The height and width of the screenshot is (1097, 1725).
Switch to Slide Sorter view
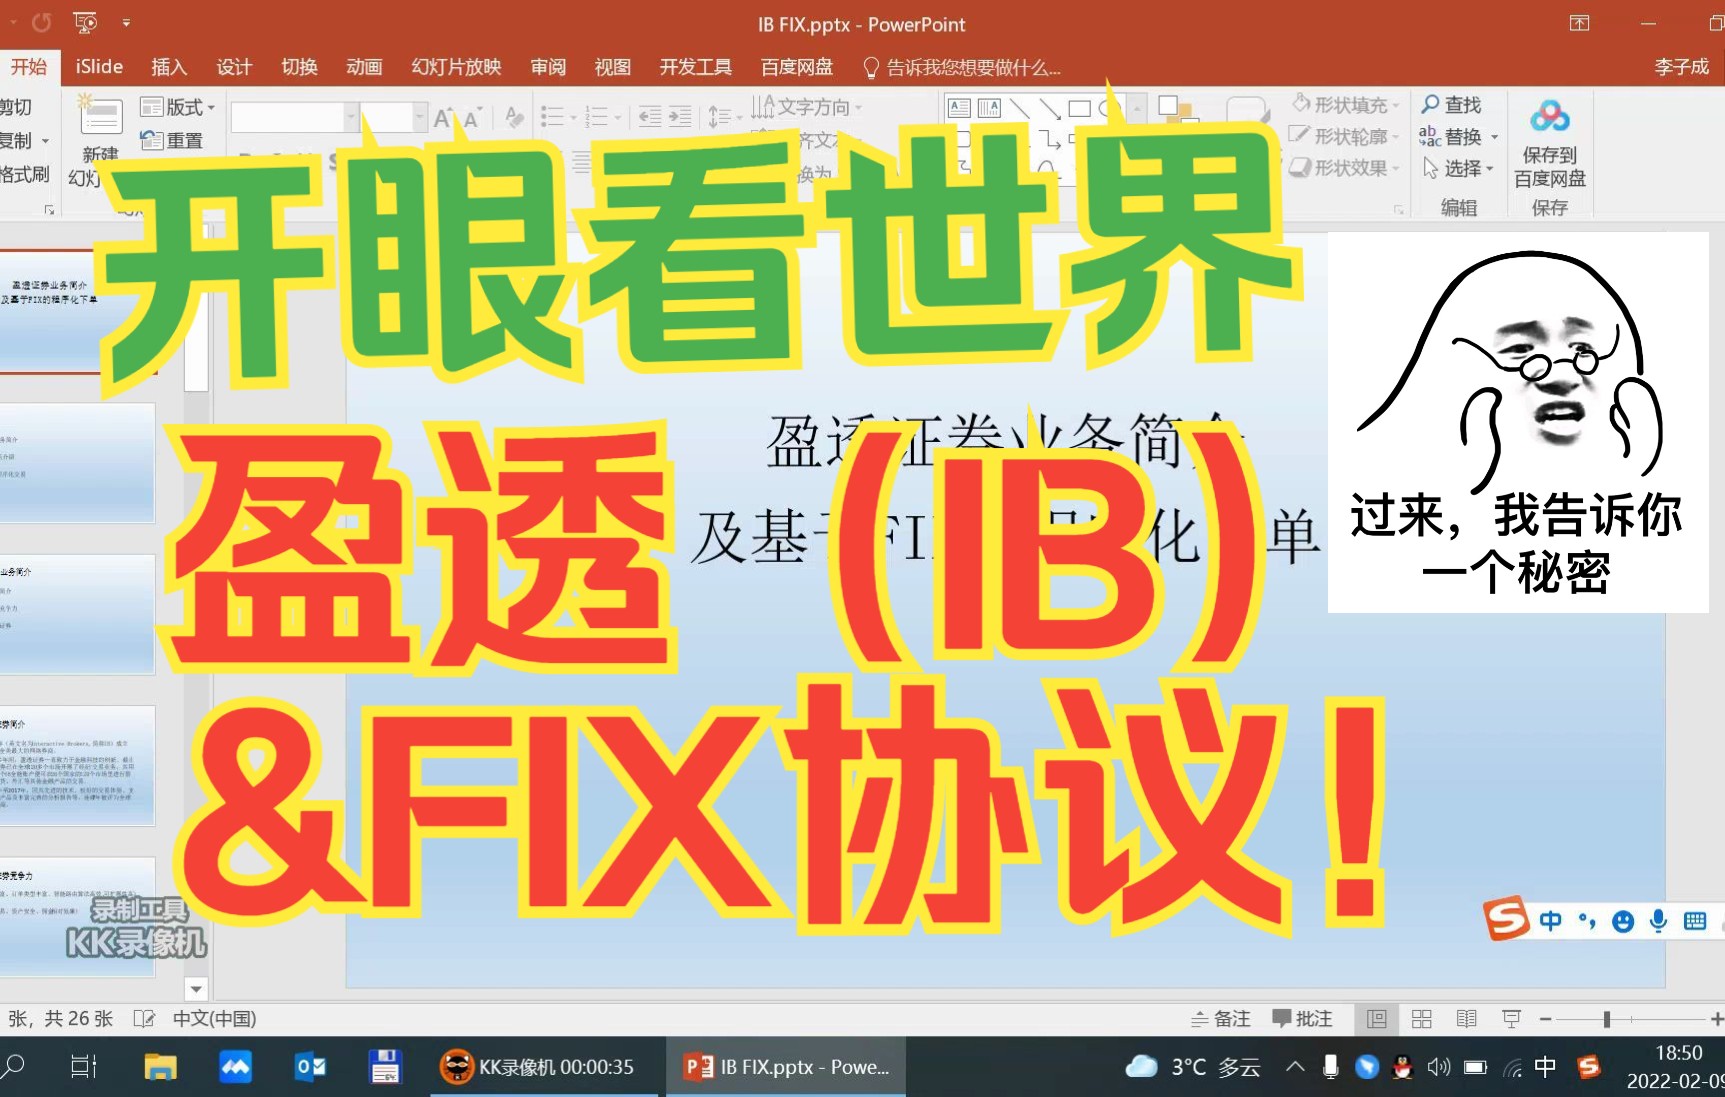point(1422,1019)
